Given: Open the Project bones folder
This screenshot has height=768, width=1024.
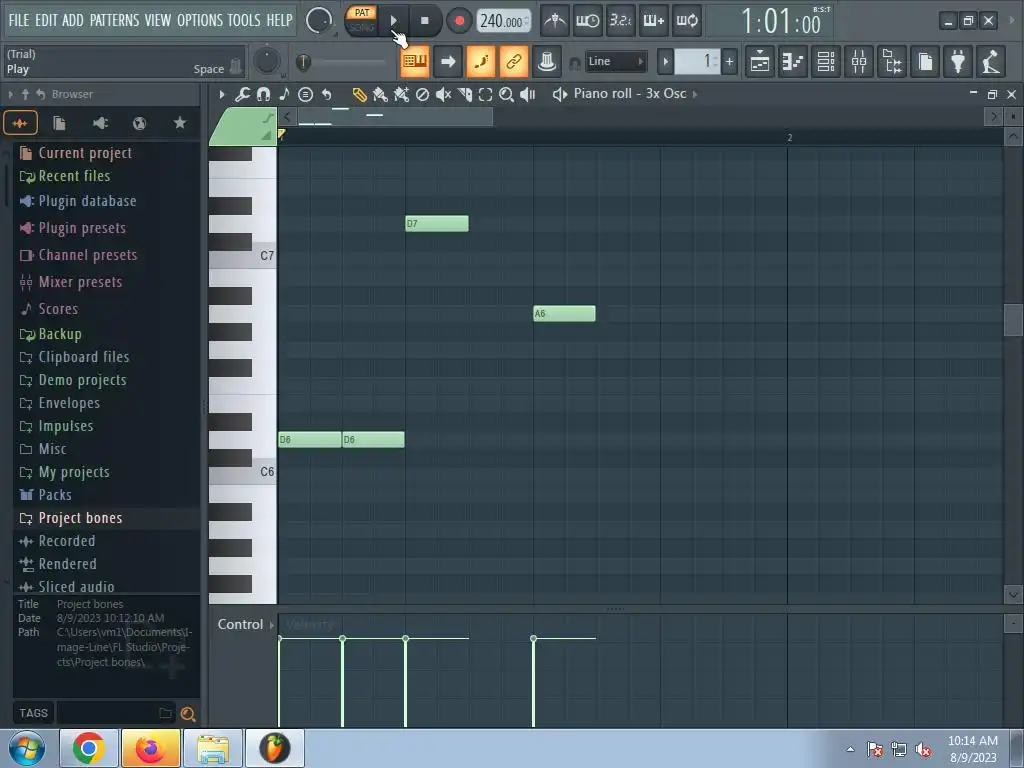Looking at the screenshot, I should tap(80, 518).
